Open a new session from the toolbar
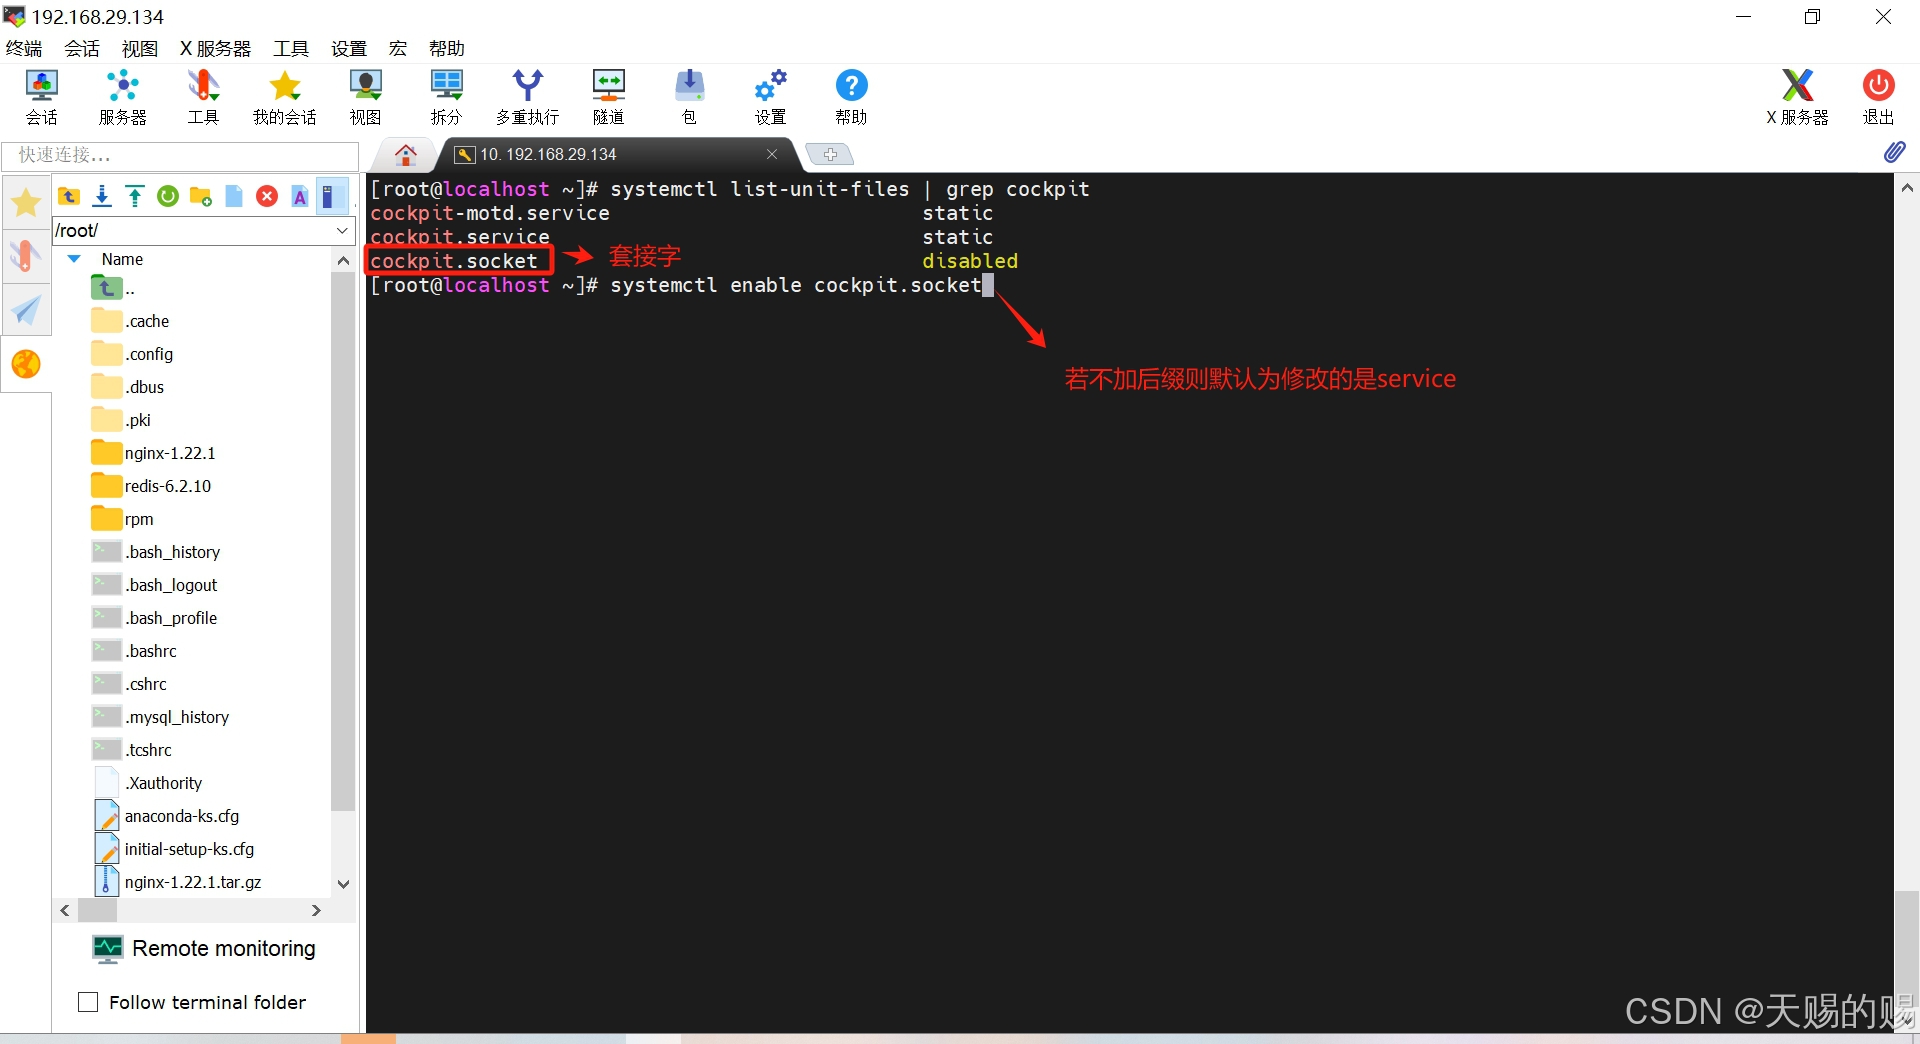Image resolution: width=1920 pixels, height=1044 pixels. [x=40, y=95]
